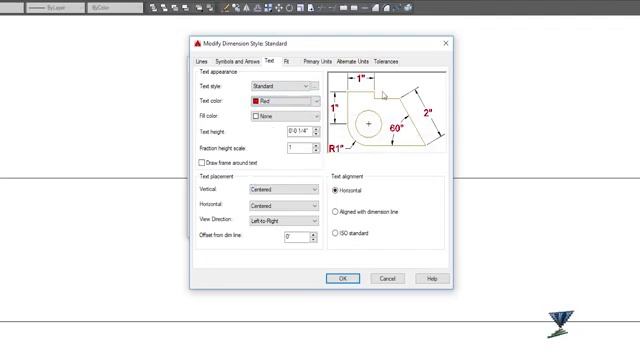Open the Text color dropdown
This screenshot has width=640, height=360.
[x=285, y=101]
